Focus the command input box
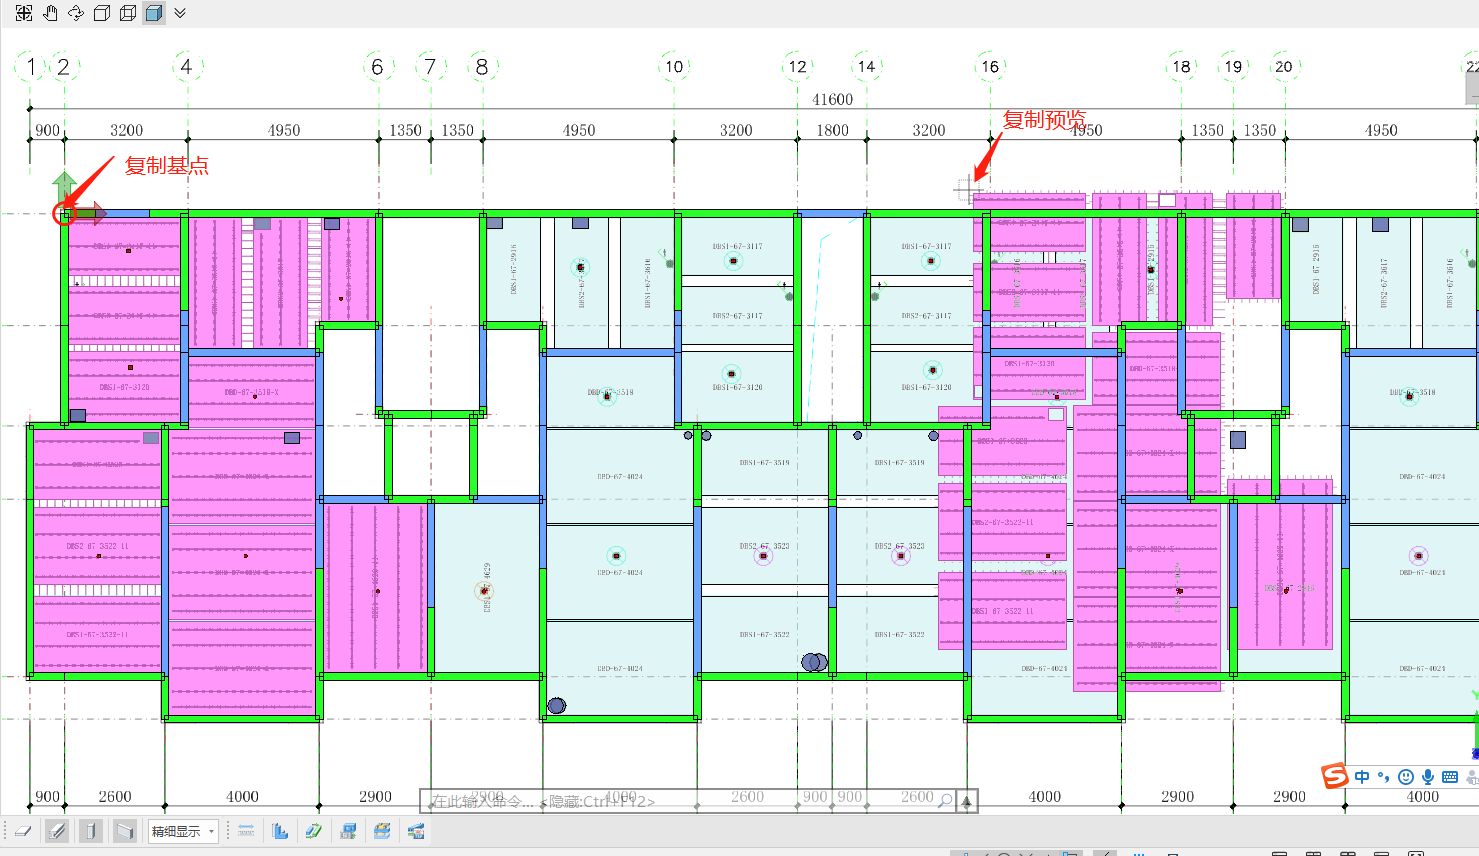The image size is (1479, 856). click(688, 801)
